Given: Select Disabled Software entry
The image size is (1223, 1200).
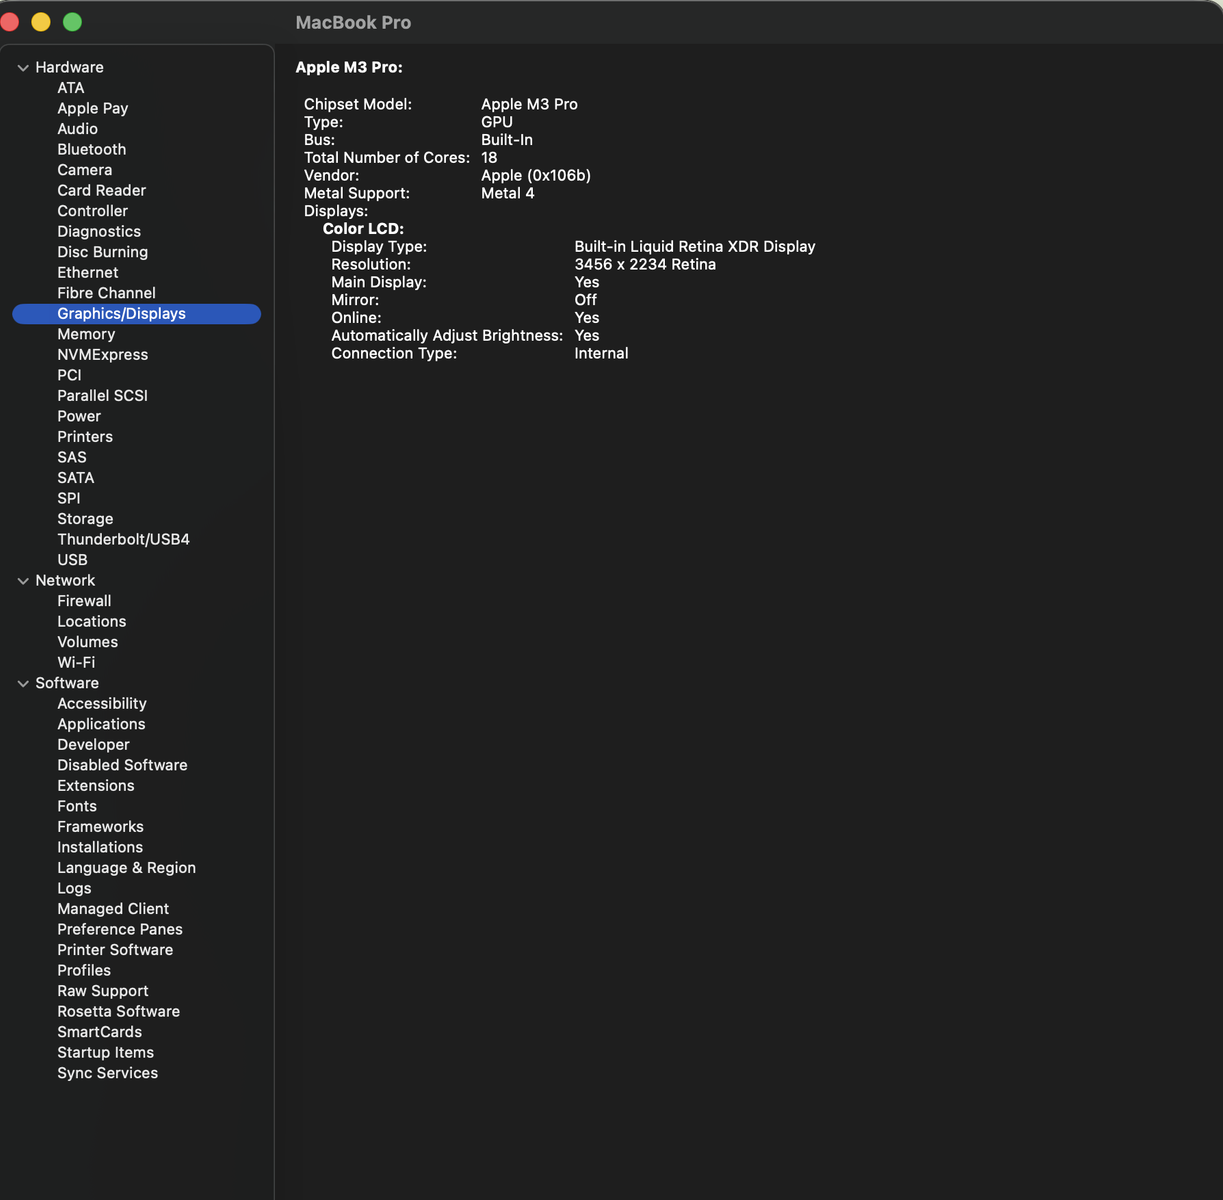Looking at the screenshot, I should pos(123,765).
